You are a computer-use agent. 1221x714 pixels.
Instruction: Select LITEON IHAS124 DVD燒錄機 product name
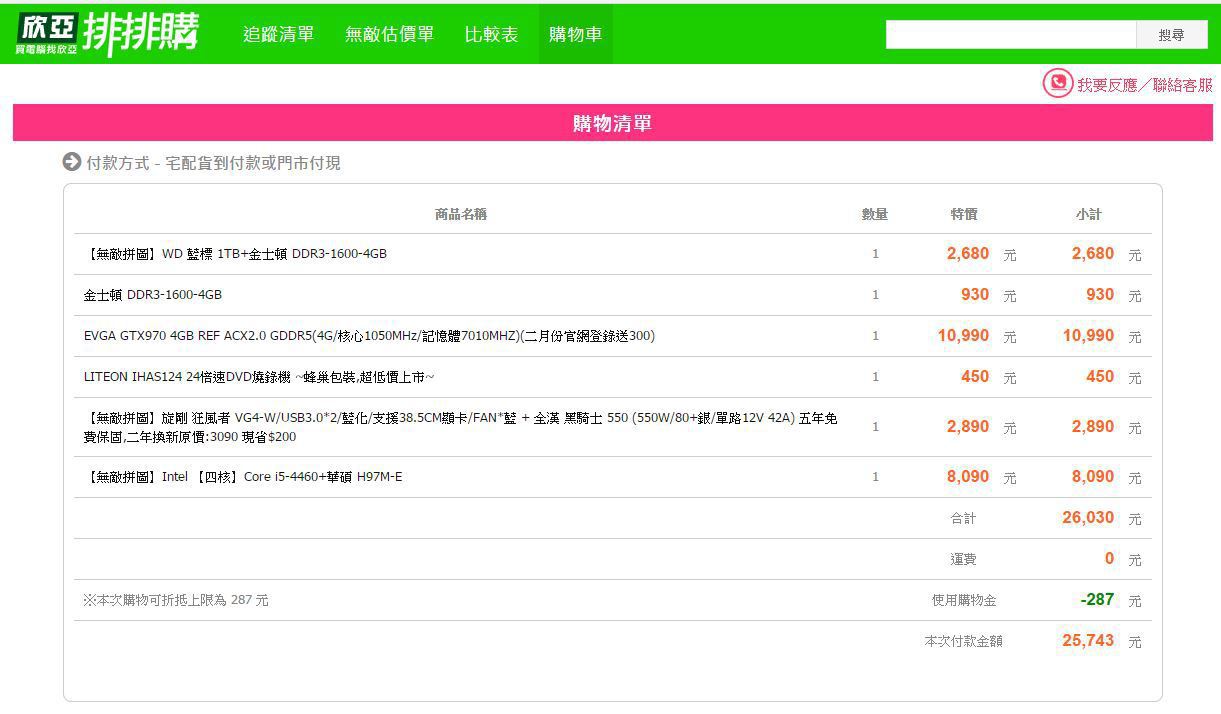point(259,377)
